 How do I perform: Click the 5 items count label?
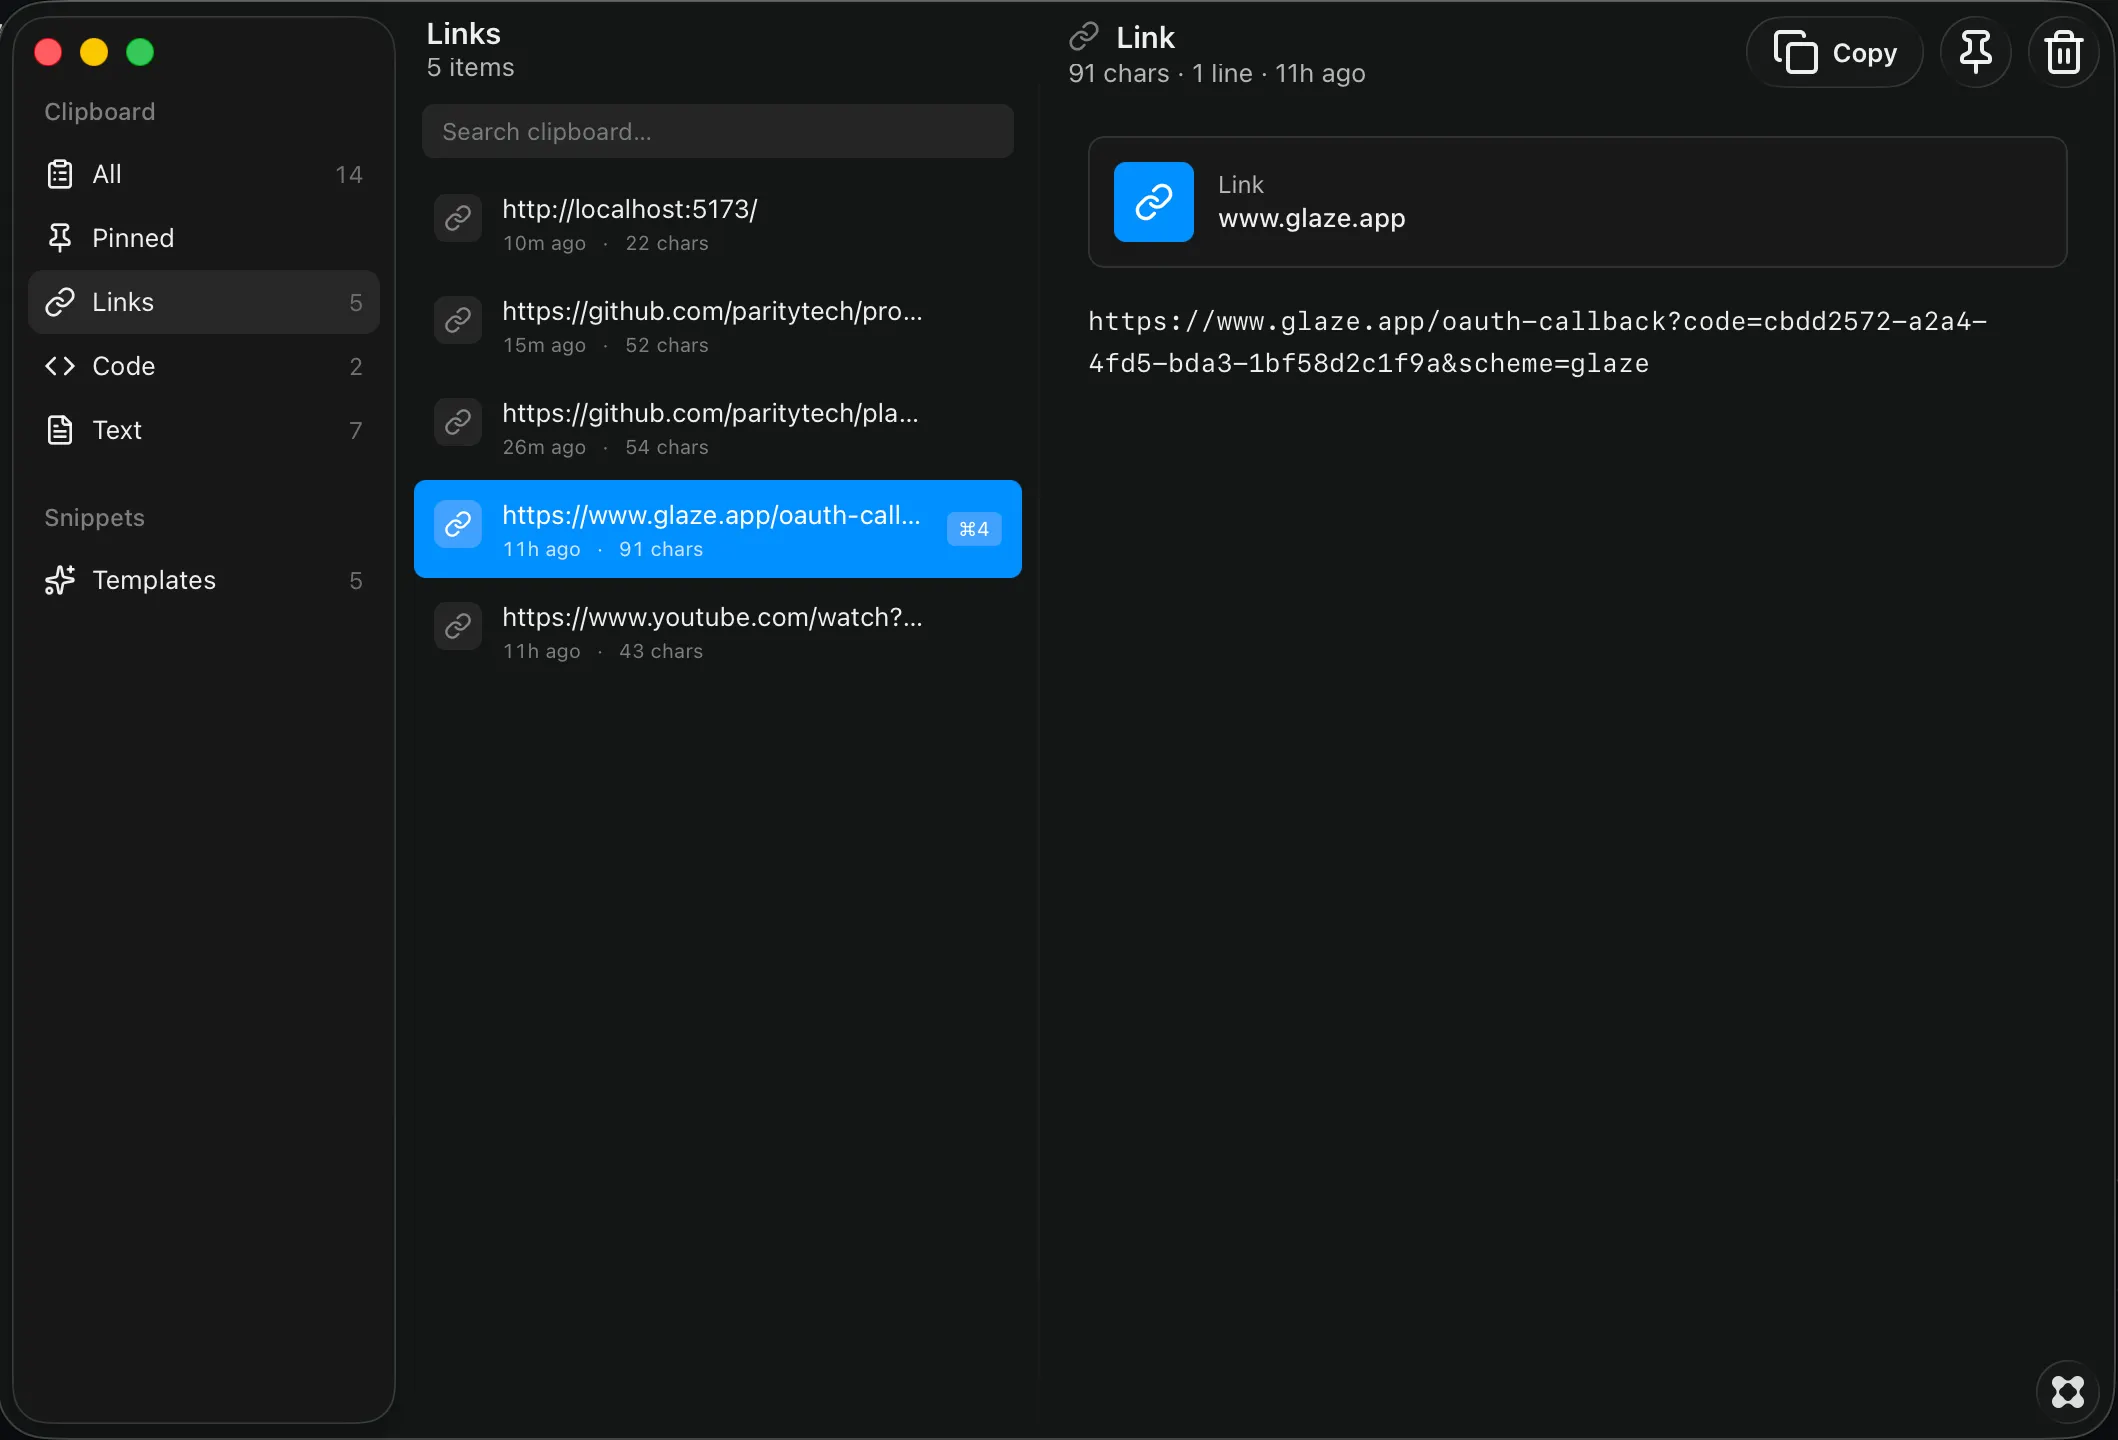pyautogui.click(x=470, y=68)
